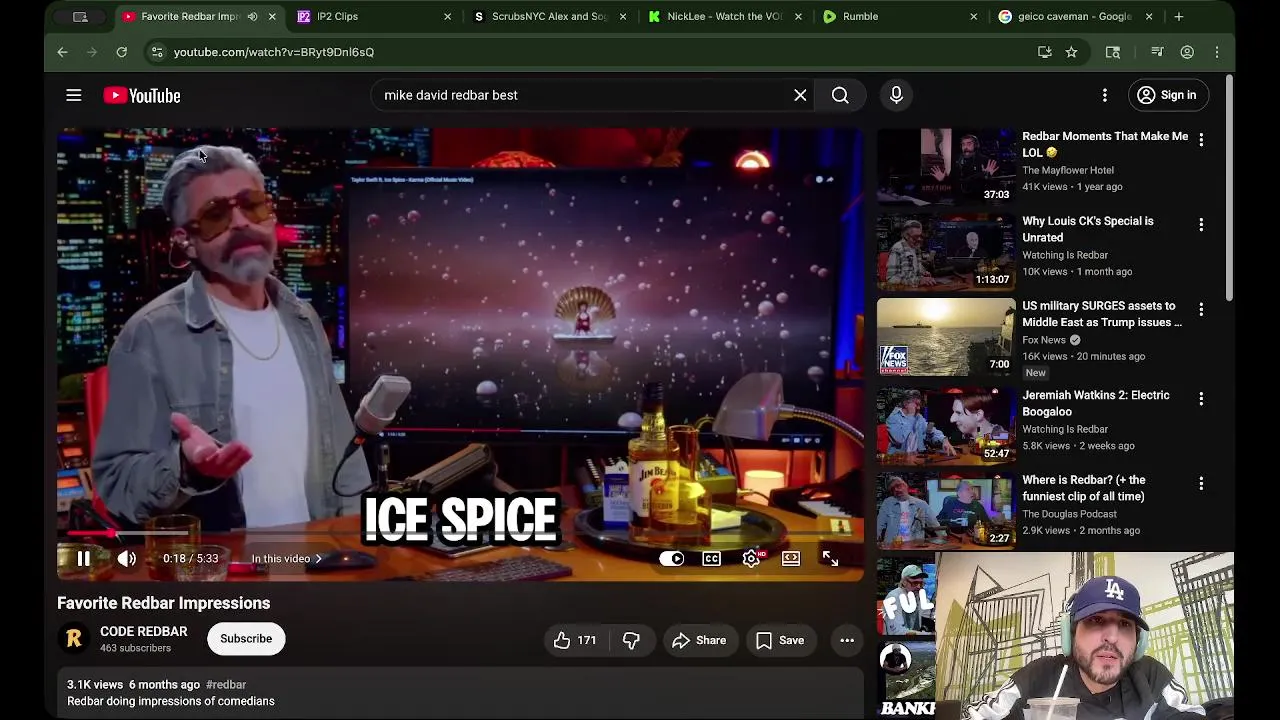Expand In this video chapters
The image size is (1280, 720).
287,559
